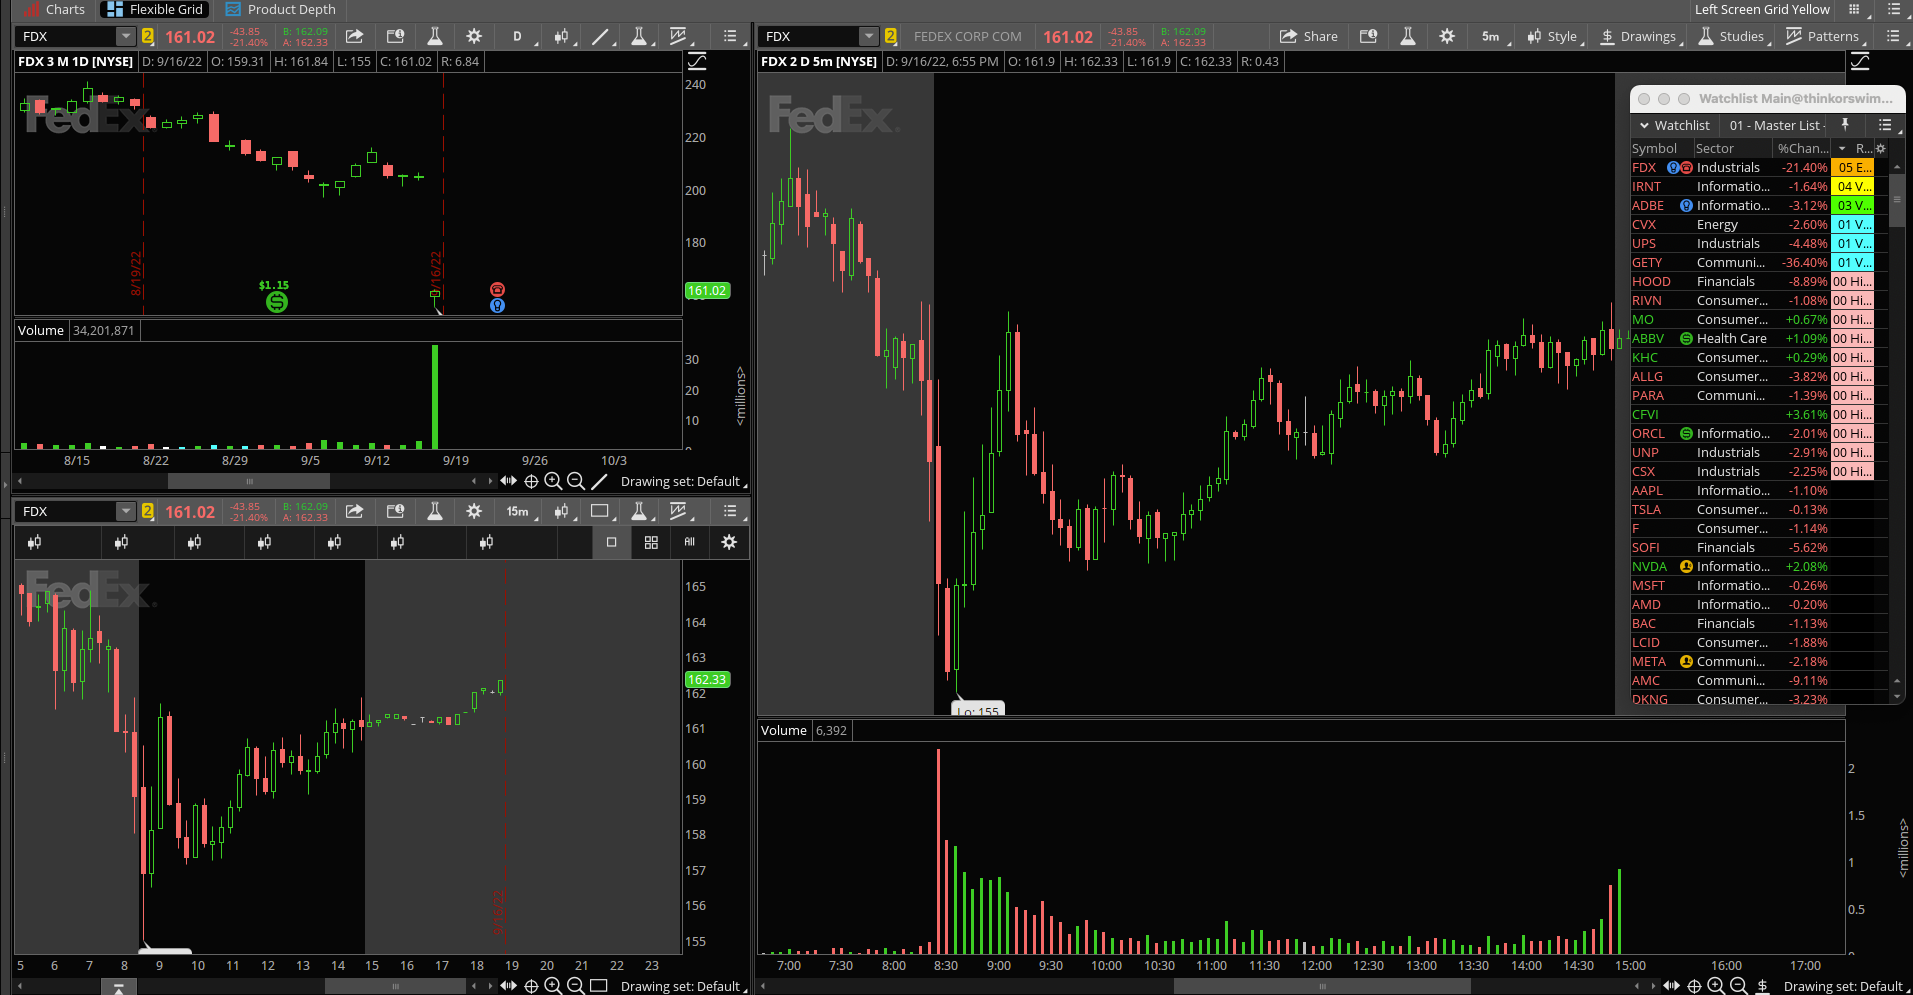
Task: Click 'Drawing set: Default' at the chart bottom
Action: point(684,481)
